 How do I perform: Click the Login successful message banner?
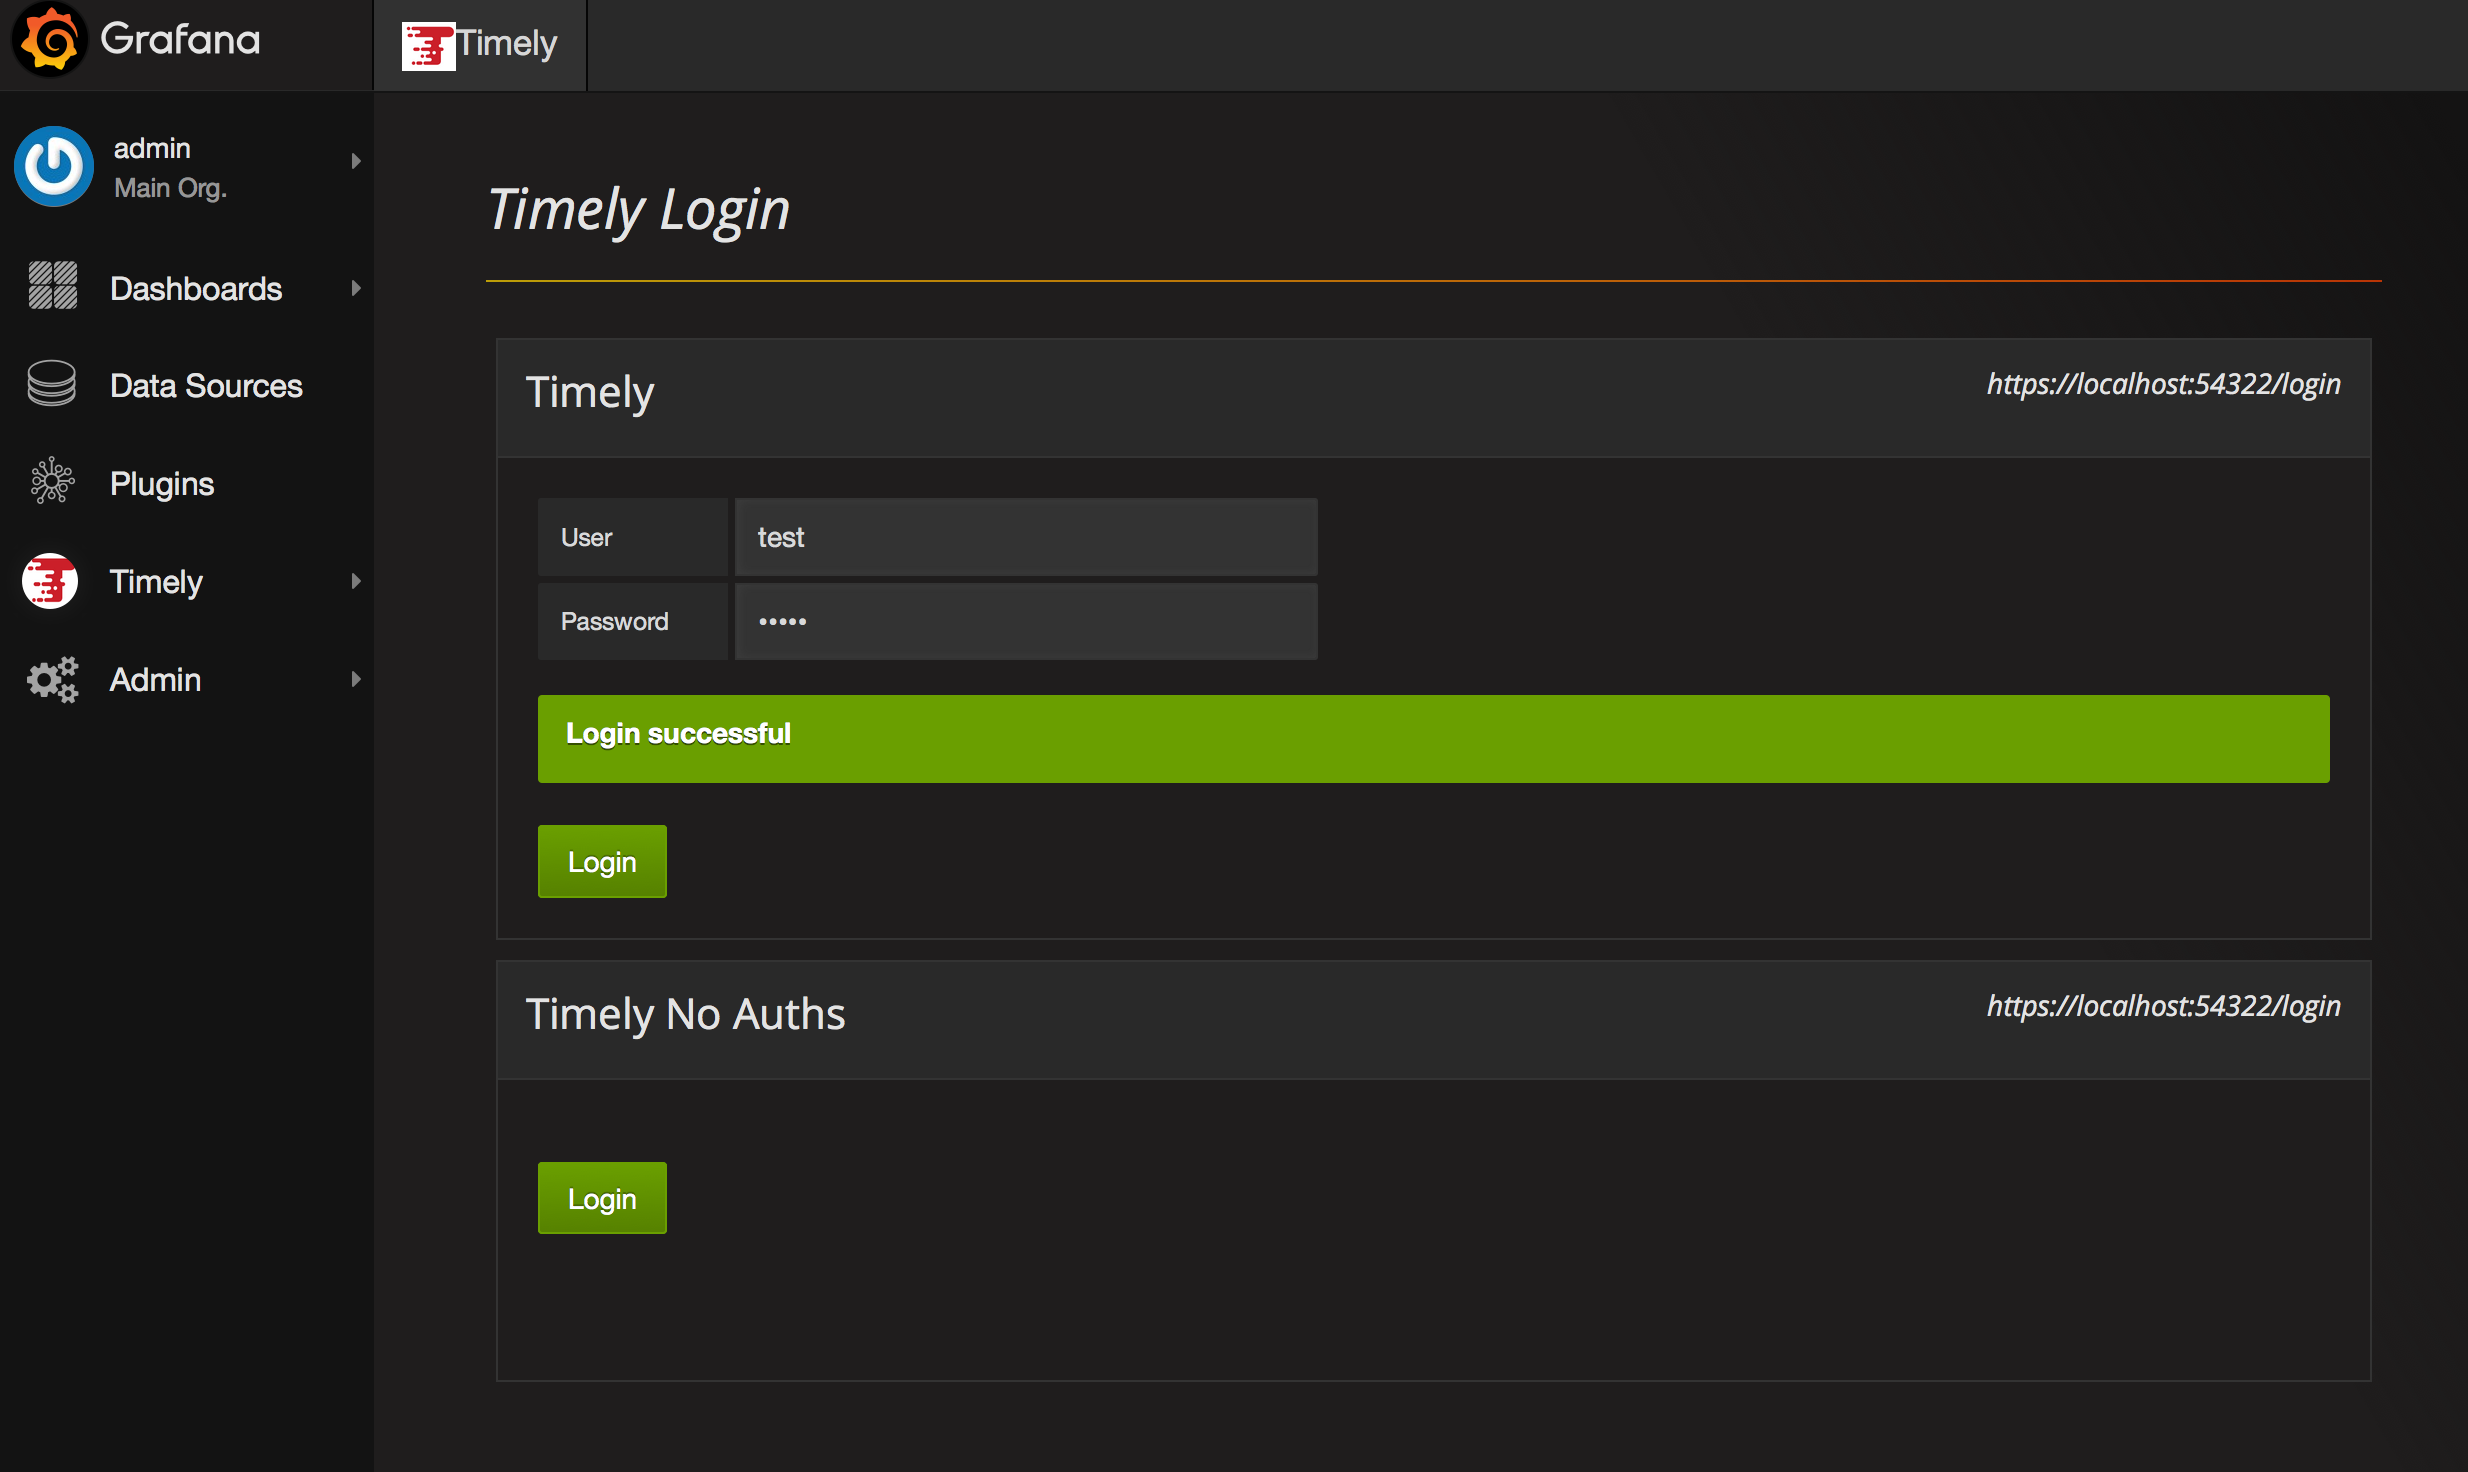pyautogui.click(x=1434, y=738)
